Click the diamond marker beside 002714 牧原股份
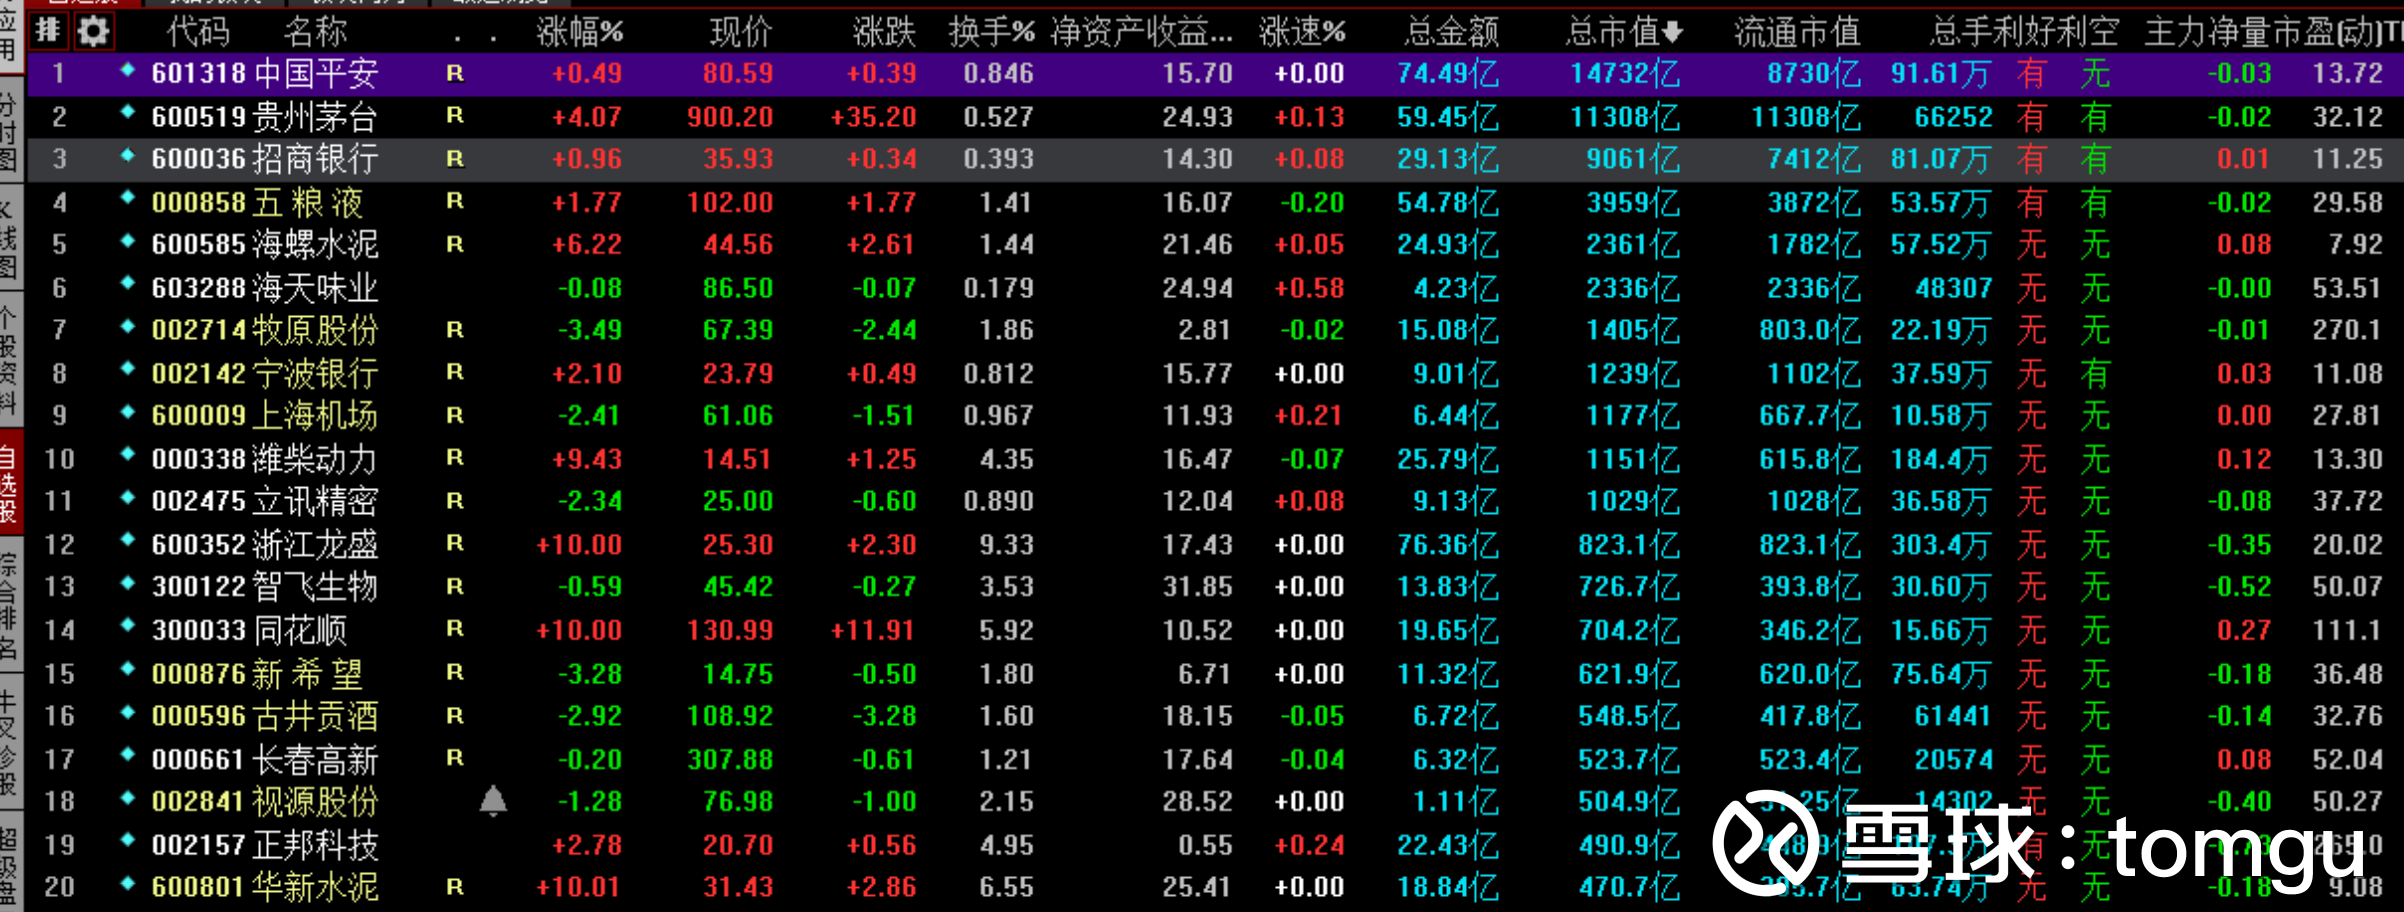The image size is (2404, 912). pyautogui.click(x=127, y=328)
